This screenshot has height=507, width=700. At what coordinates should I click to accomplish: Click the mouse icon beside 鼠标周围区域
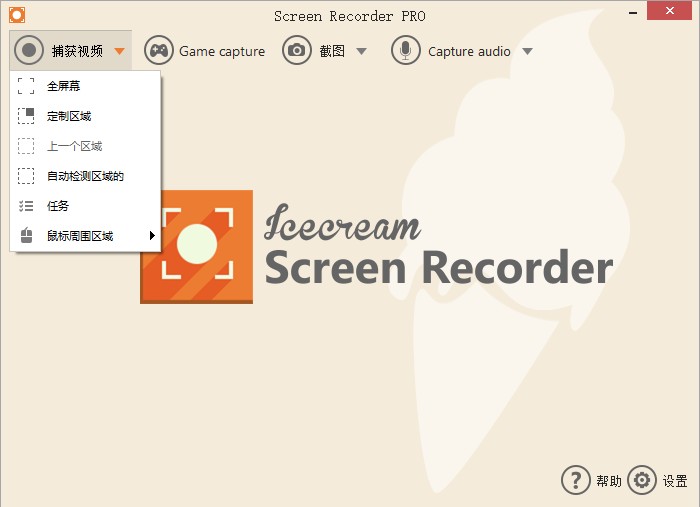click(26, 236)
